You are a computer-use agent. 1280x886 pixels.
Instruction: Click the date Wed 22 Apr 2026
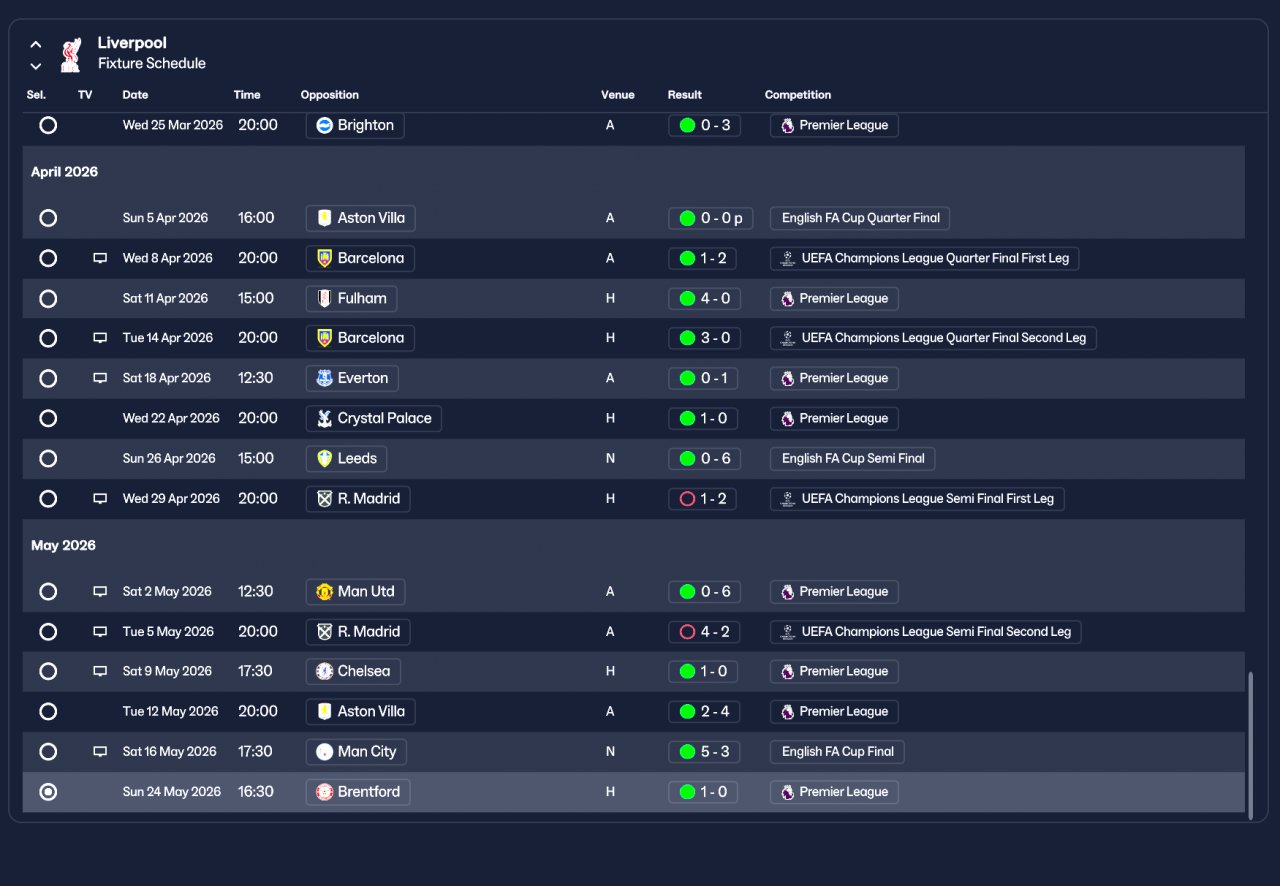(171, 418)
